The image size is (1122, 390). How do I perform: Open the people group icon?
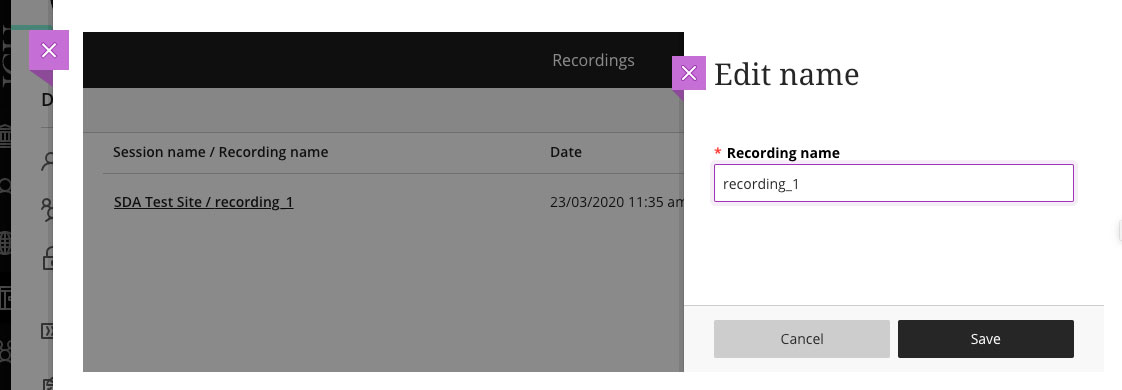coord(48,210)
